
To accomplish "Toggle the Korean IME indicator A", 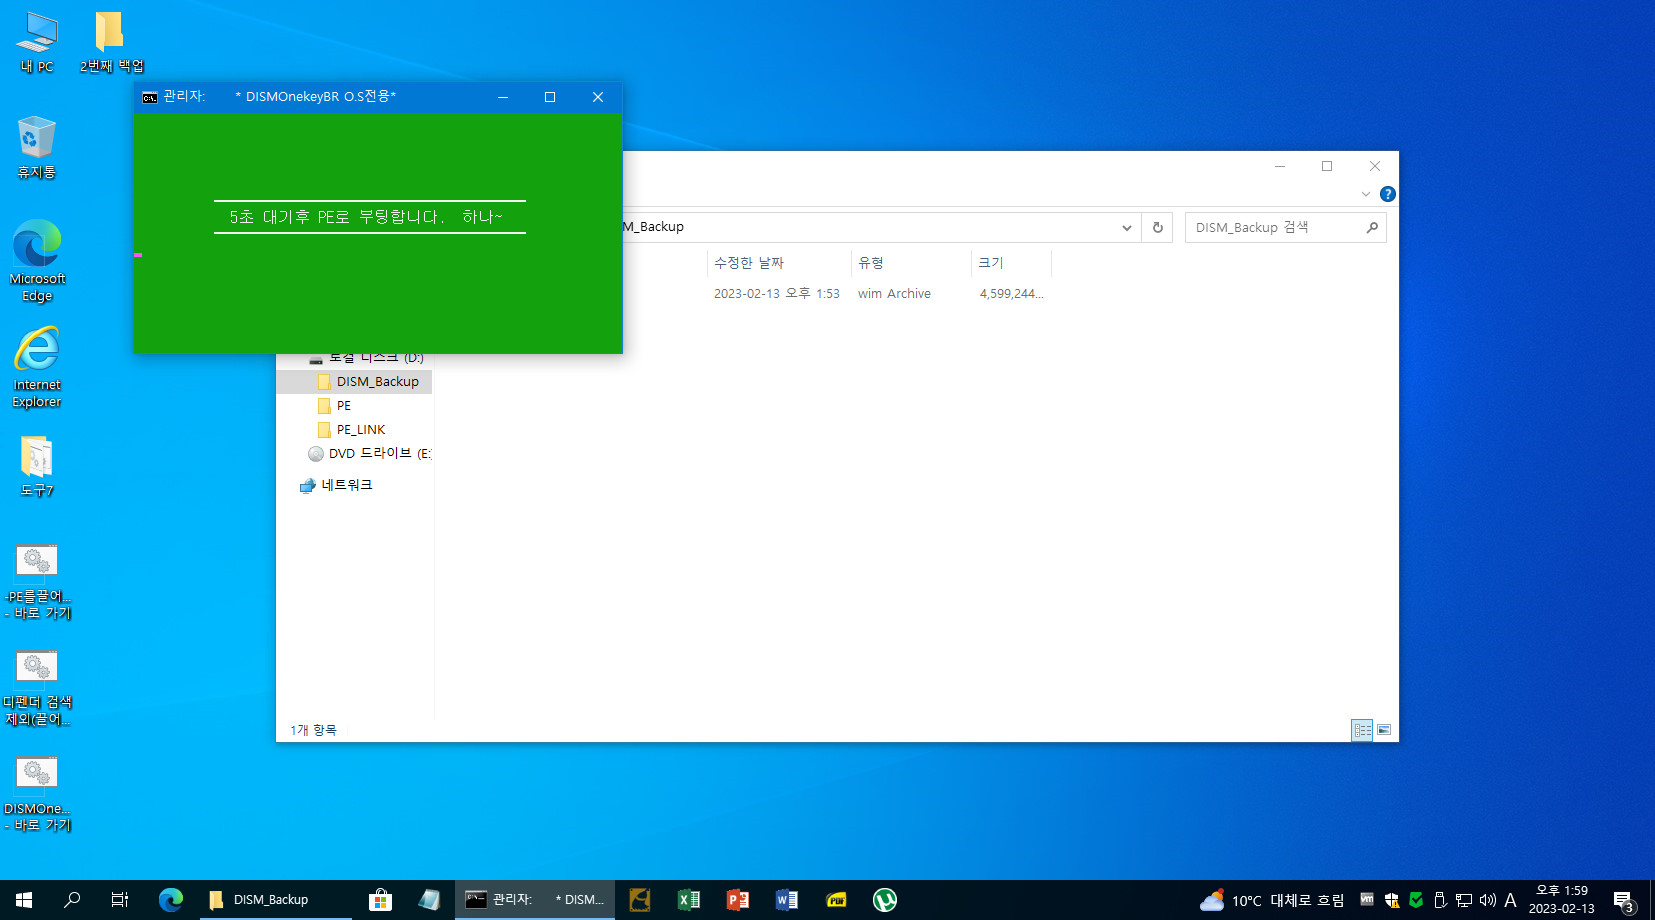I will point(1510,900).
